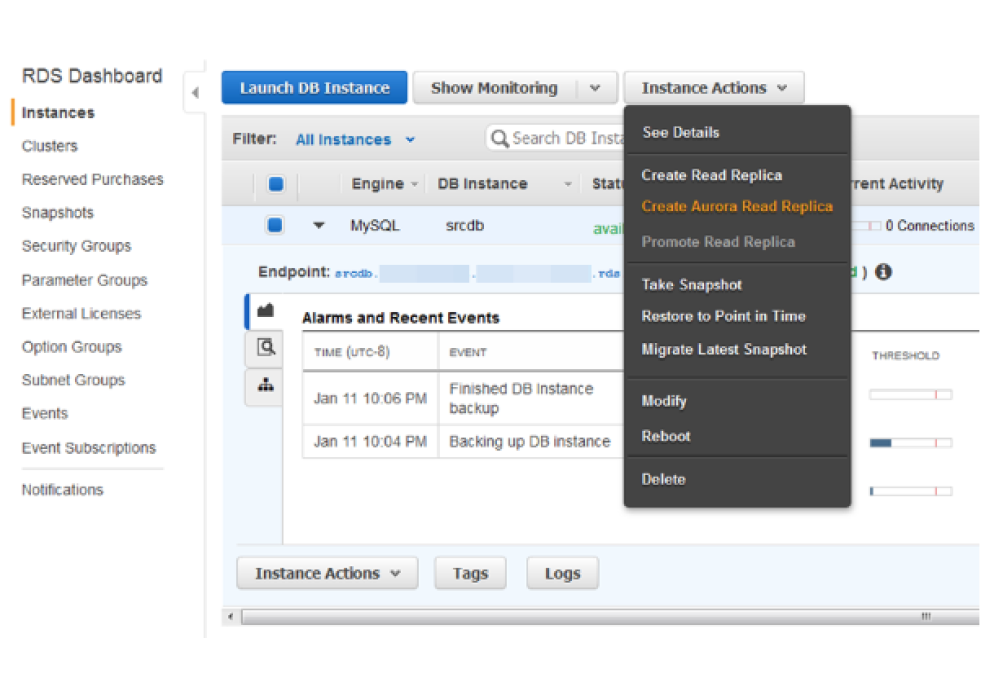This screenshot has width=1000, height=693.
Task: Click the Jan 11 10:06 PM timestamp
Action: tap(370, 399)
